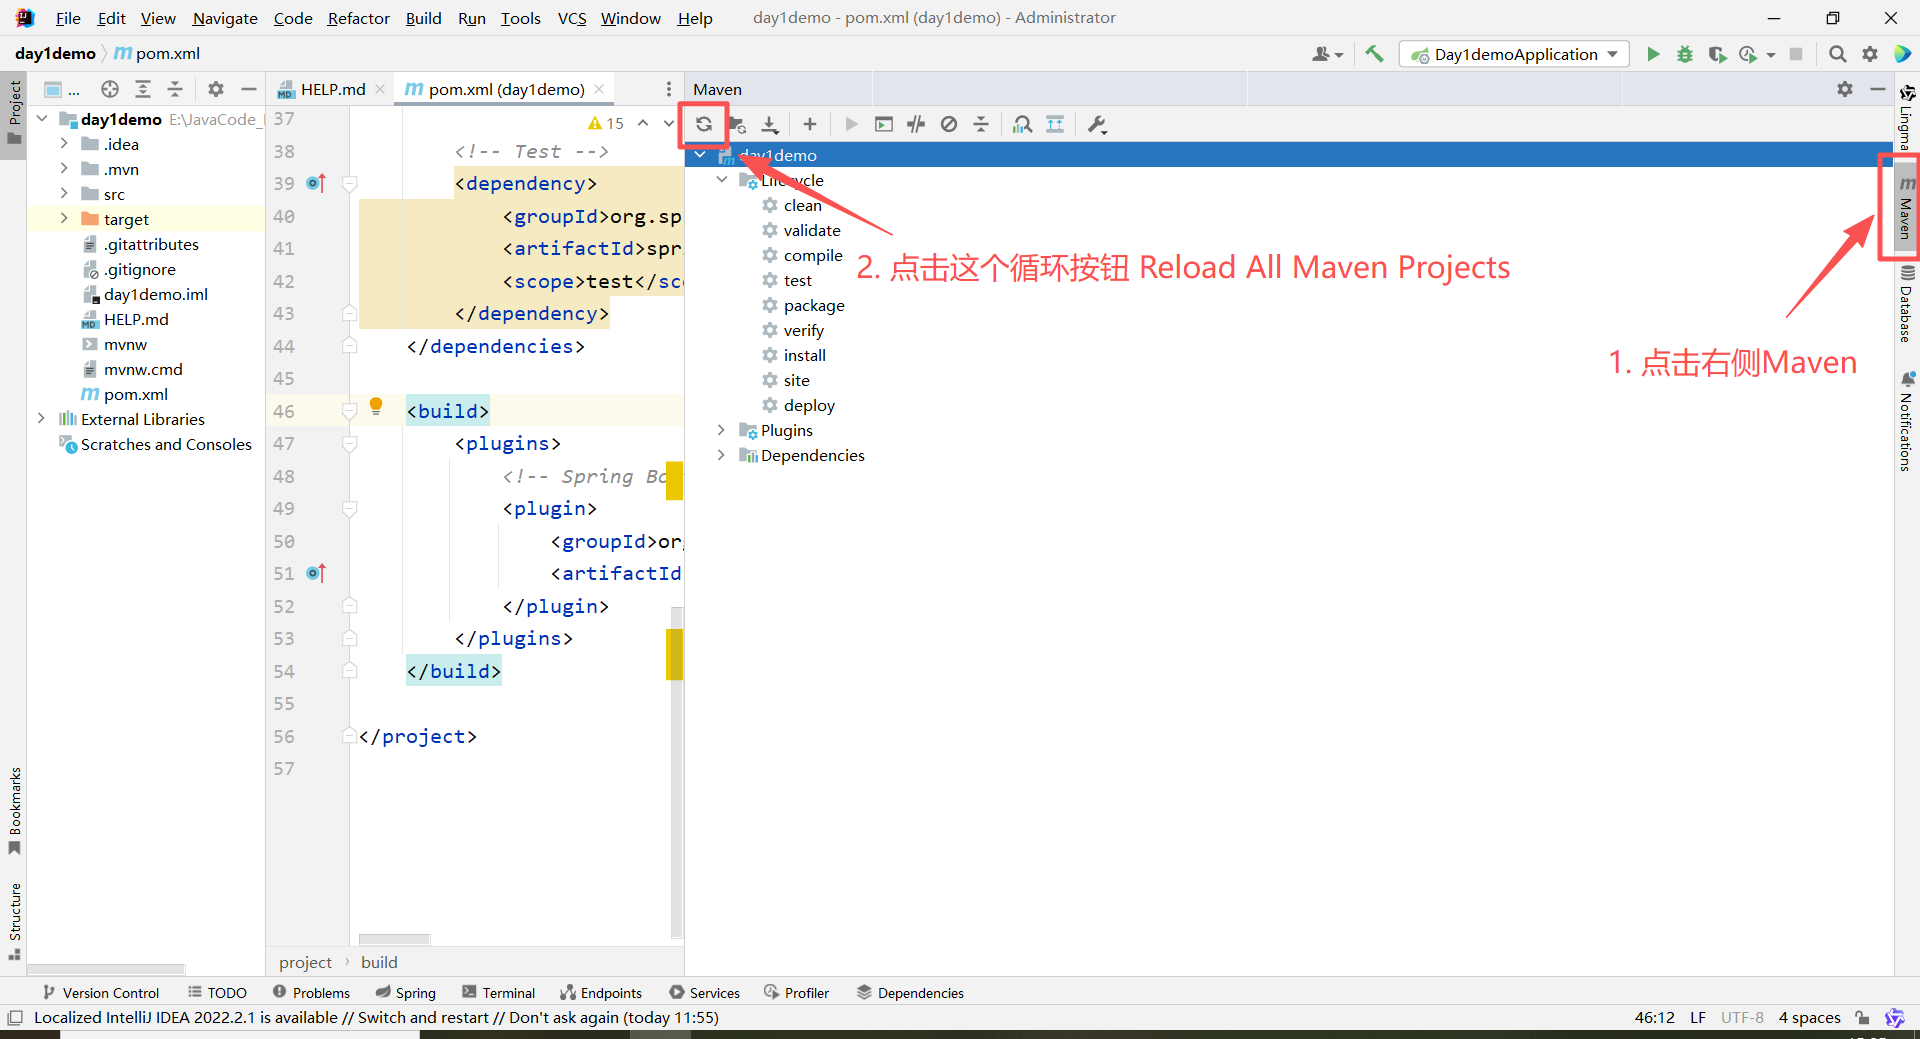Viewport: 1920px width, 1039px height.
Task: Close pom.xml editor tab
Action: tap(599, 89)
